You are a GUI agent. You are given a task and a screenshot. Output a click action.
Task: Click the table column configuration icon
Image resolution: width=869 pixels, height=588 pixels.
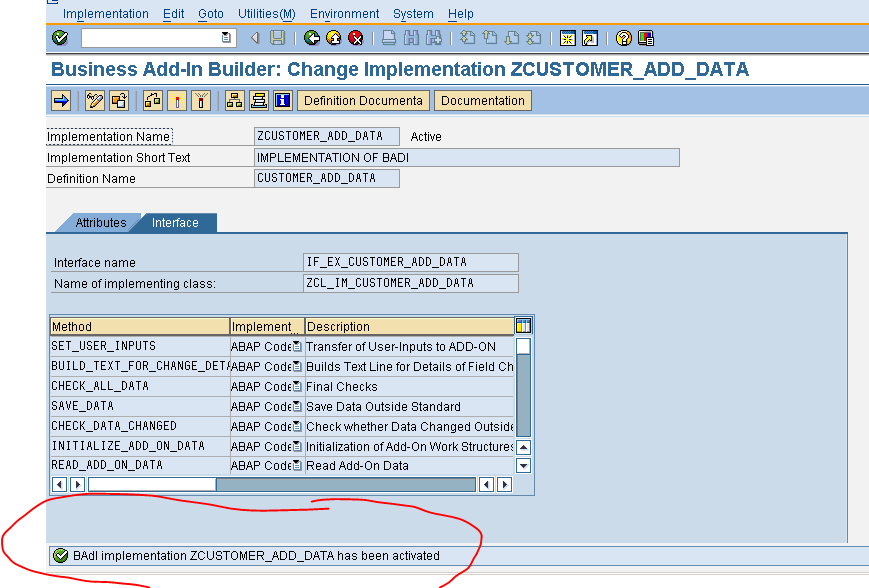click(524, 325)
